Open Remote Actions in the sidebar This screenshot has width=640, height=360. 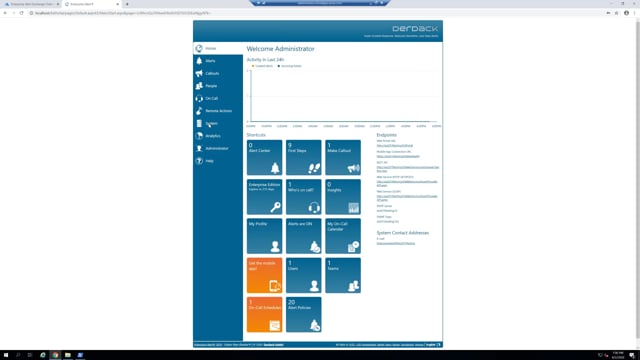218,111
